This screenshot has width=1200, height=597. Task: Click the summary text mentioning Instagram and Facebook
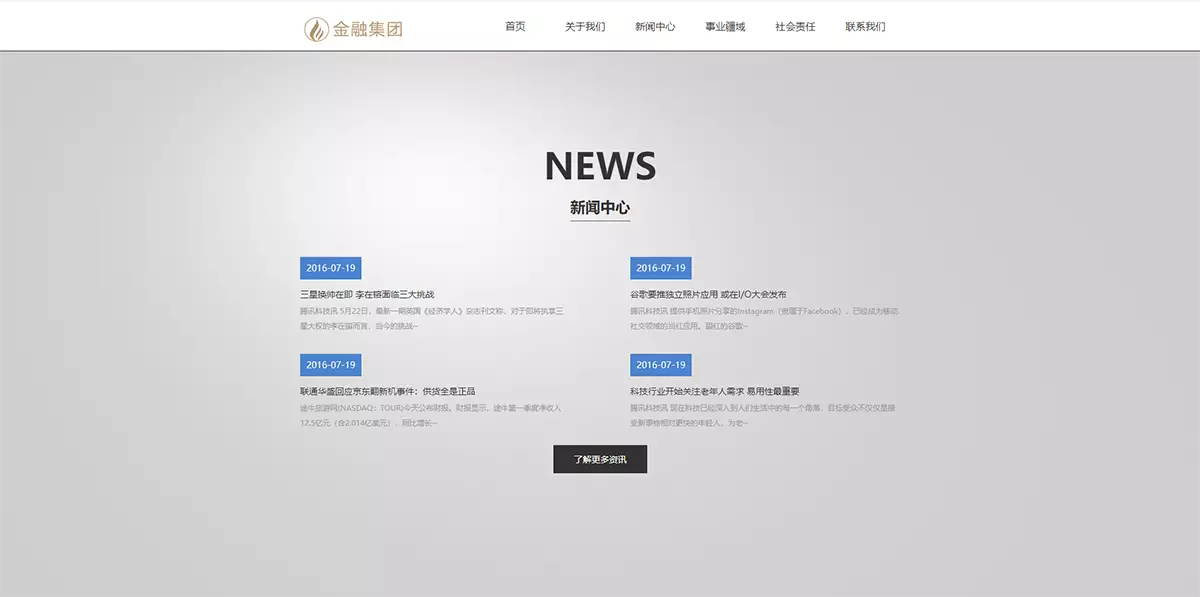764,318
